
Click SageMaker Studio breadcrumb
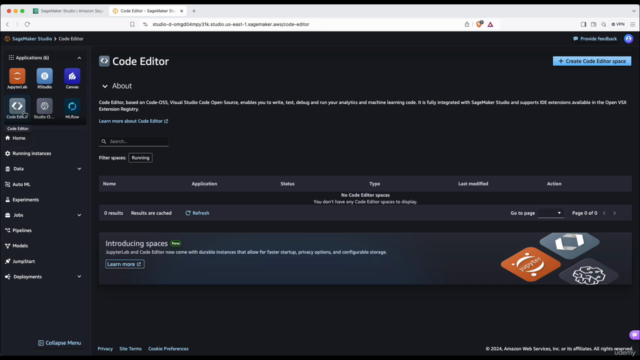32,39
